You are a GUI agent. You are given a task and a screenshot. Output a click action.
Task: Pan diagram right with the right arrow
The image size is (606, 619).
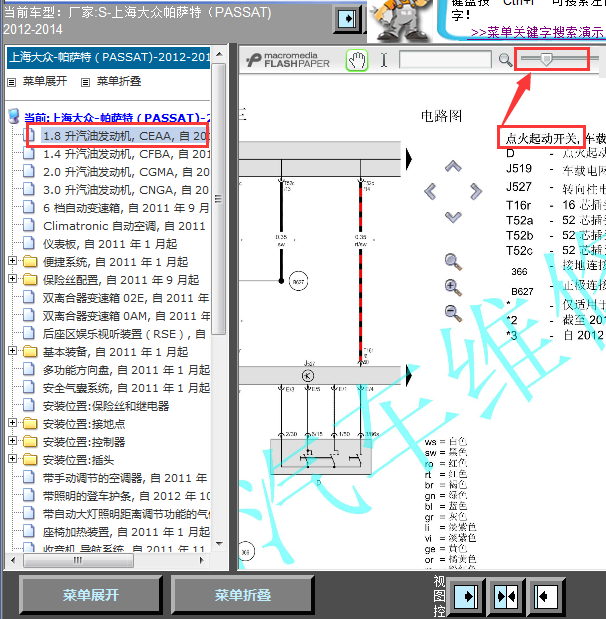[476, 191]
